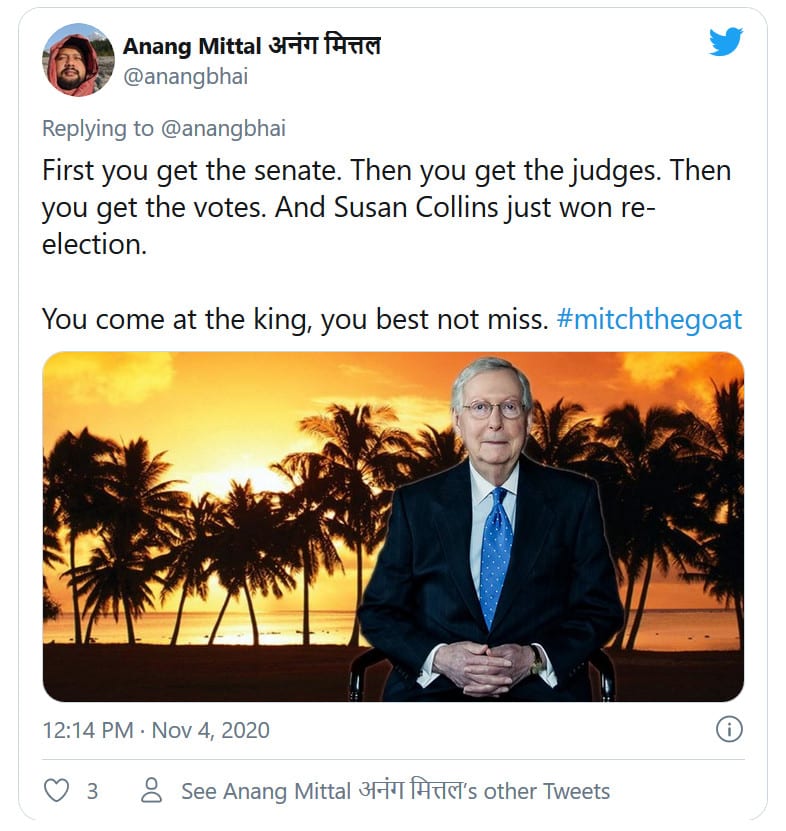
Task: Click the 'Replying to' label text
Action: [98, 129]
